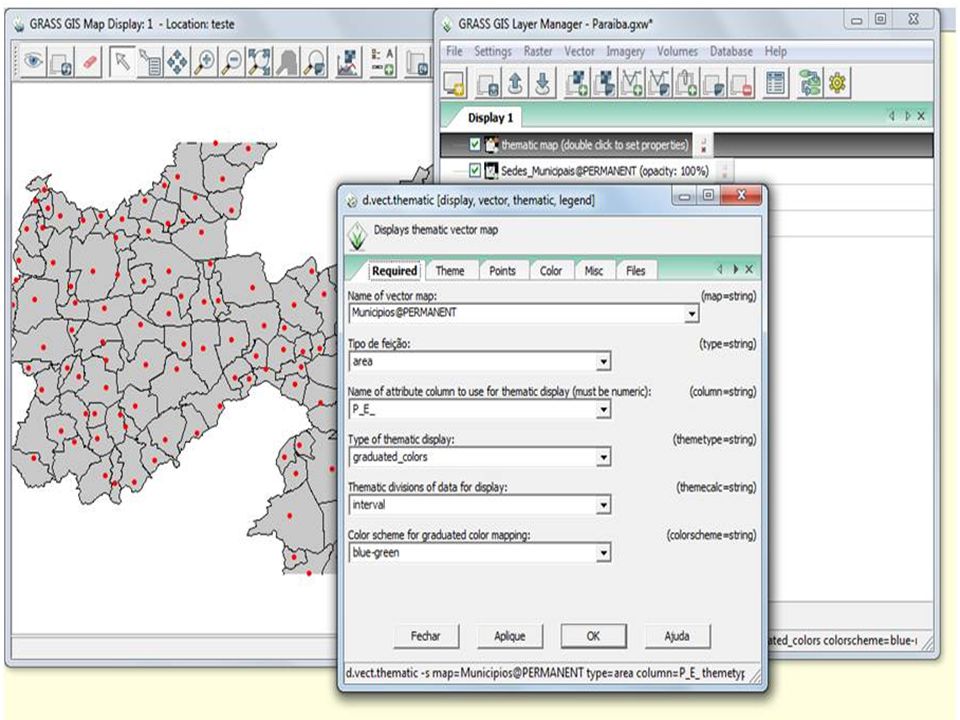Image resolution: width=960 pixels, height=720 pixels.
Task: Open the Analyze map chart icon
Action: tap(348, 63)
